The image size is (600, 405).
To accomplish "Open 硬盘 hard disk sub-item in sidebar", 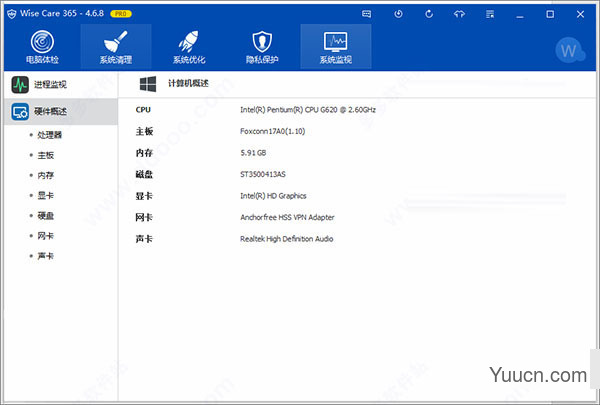I will [46, 216].
